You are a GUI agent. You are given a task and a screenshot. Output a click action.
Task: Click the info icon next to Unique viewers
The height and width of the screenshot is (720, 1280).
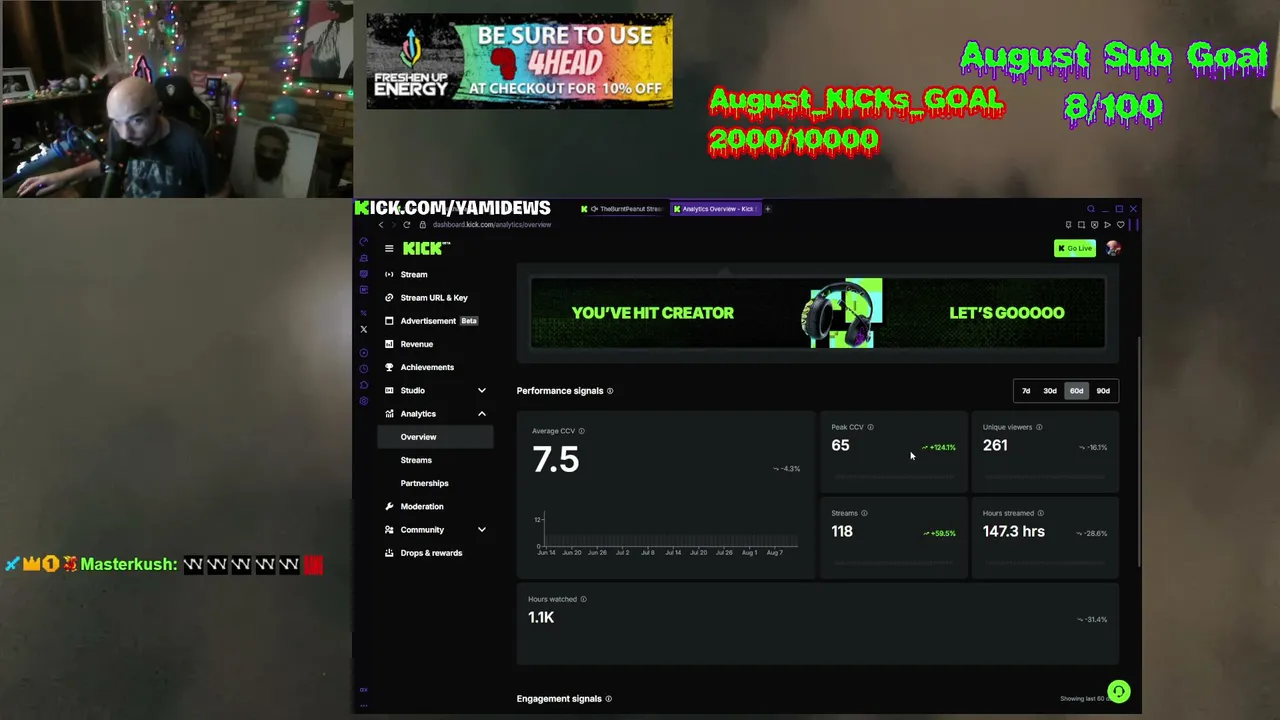tap(1039, 427)
